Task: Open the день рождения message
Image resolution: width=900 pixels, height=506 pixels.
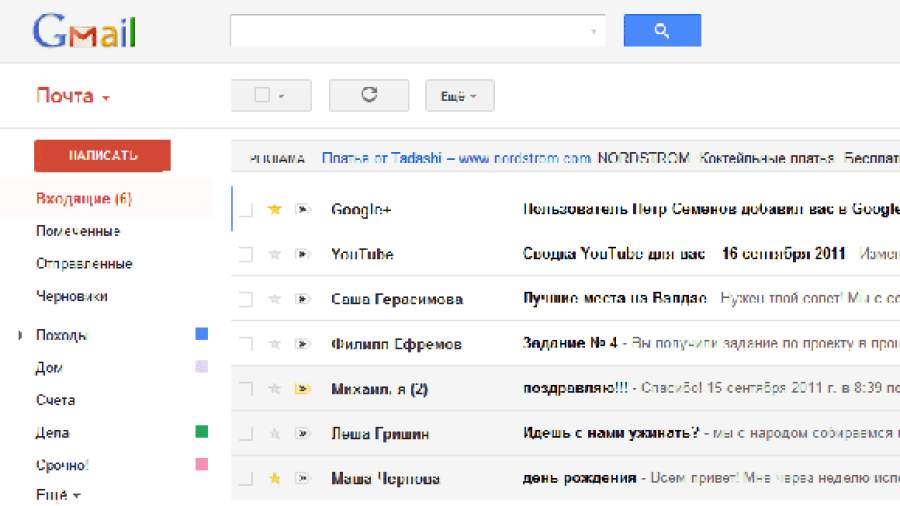Action: (x=579, y=477)
